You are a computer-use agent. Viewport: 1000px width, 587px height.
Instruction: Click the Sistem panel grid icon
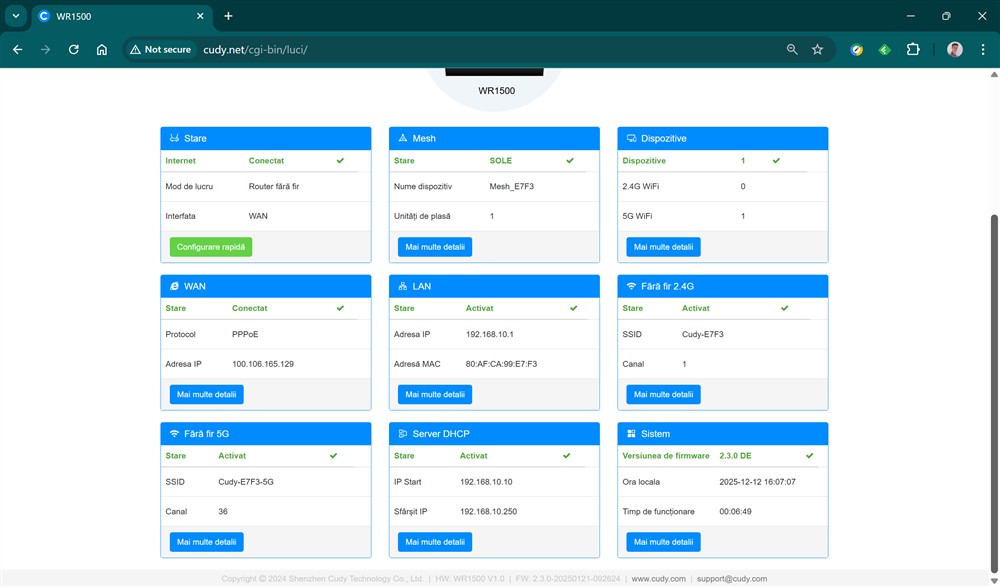[632, 434]
